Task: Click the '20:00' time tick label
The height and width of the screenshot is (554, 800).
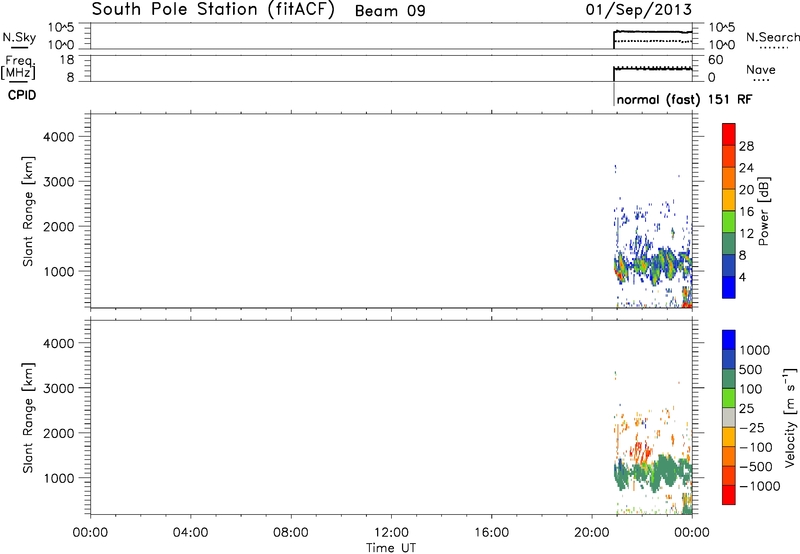Action: pyautogui.click(x=592, y=533)
